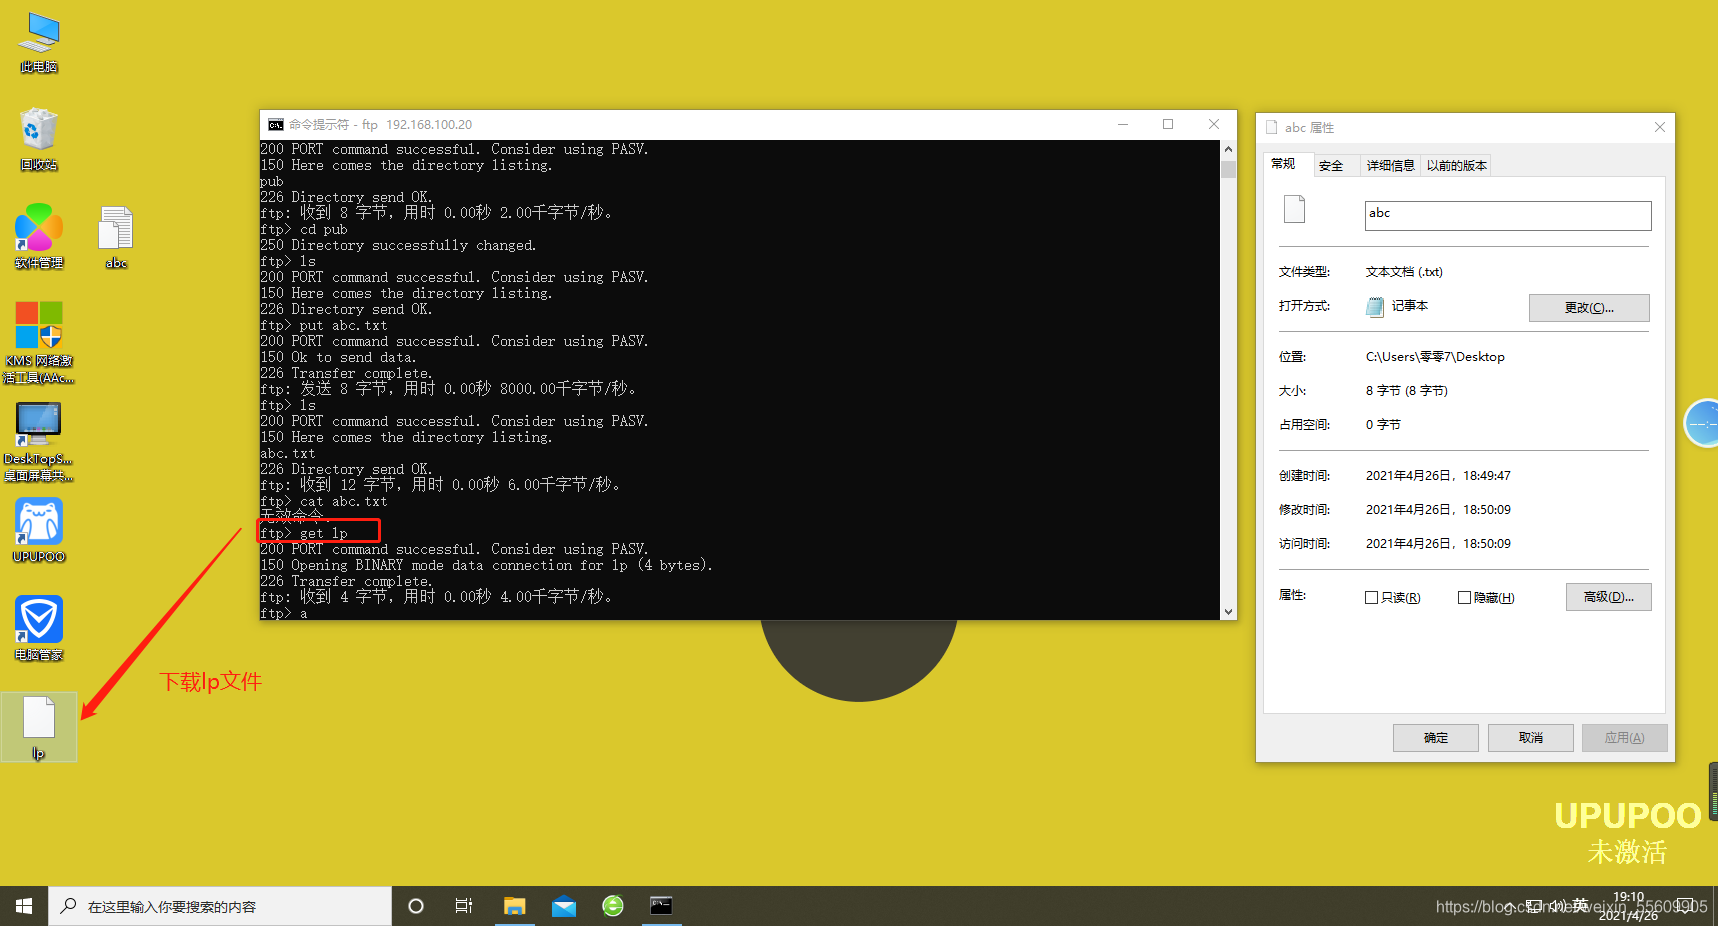This screenshot has height=926, width=1718.
Task: Open the Mail app in taskbar
Action: coord(564,906)
